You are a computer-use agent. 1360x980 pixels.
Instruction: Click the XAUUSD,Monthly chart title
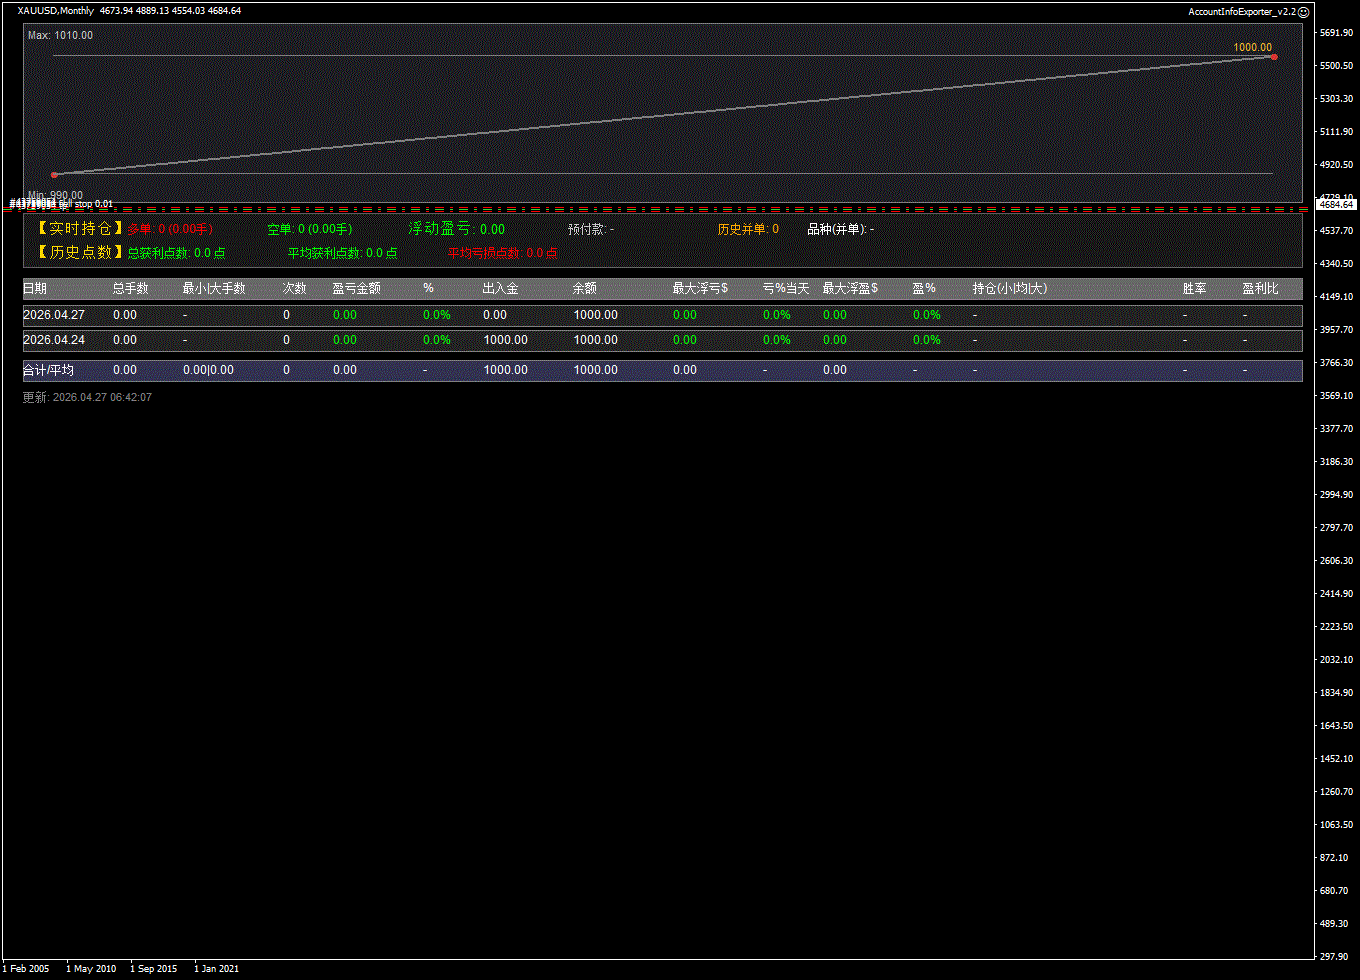pos(56,11)
